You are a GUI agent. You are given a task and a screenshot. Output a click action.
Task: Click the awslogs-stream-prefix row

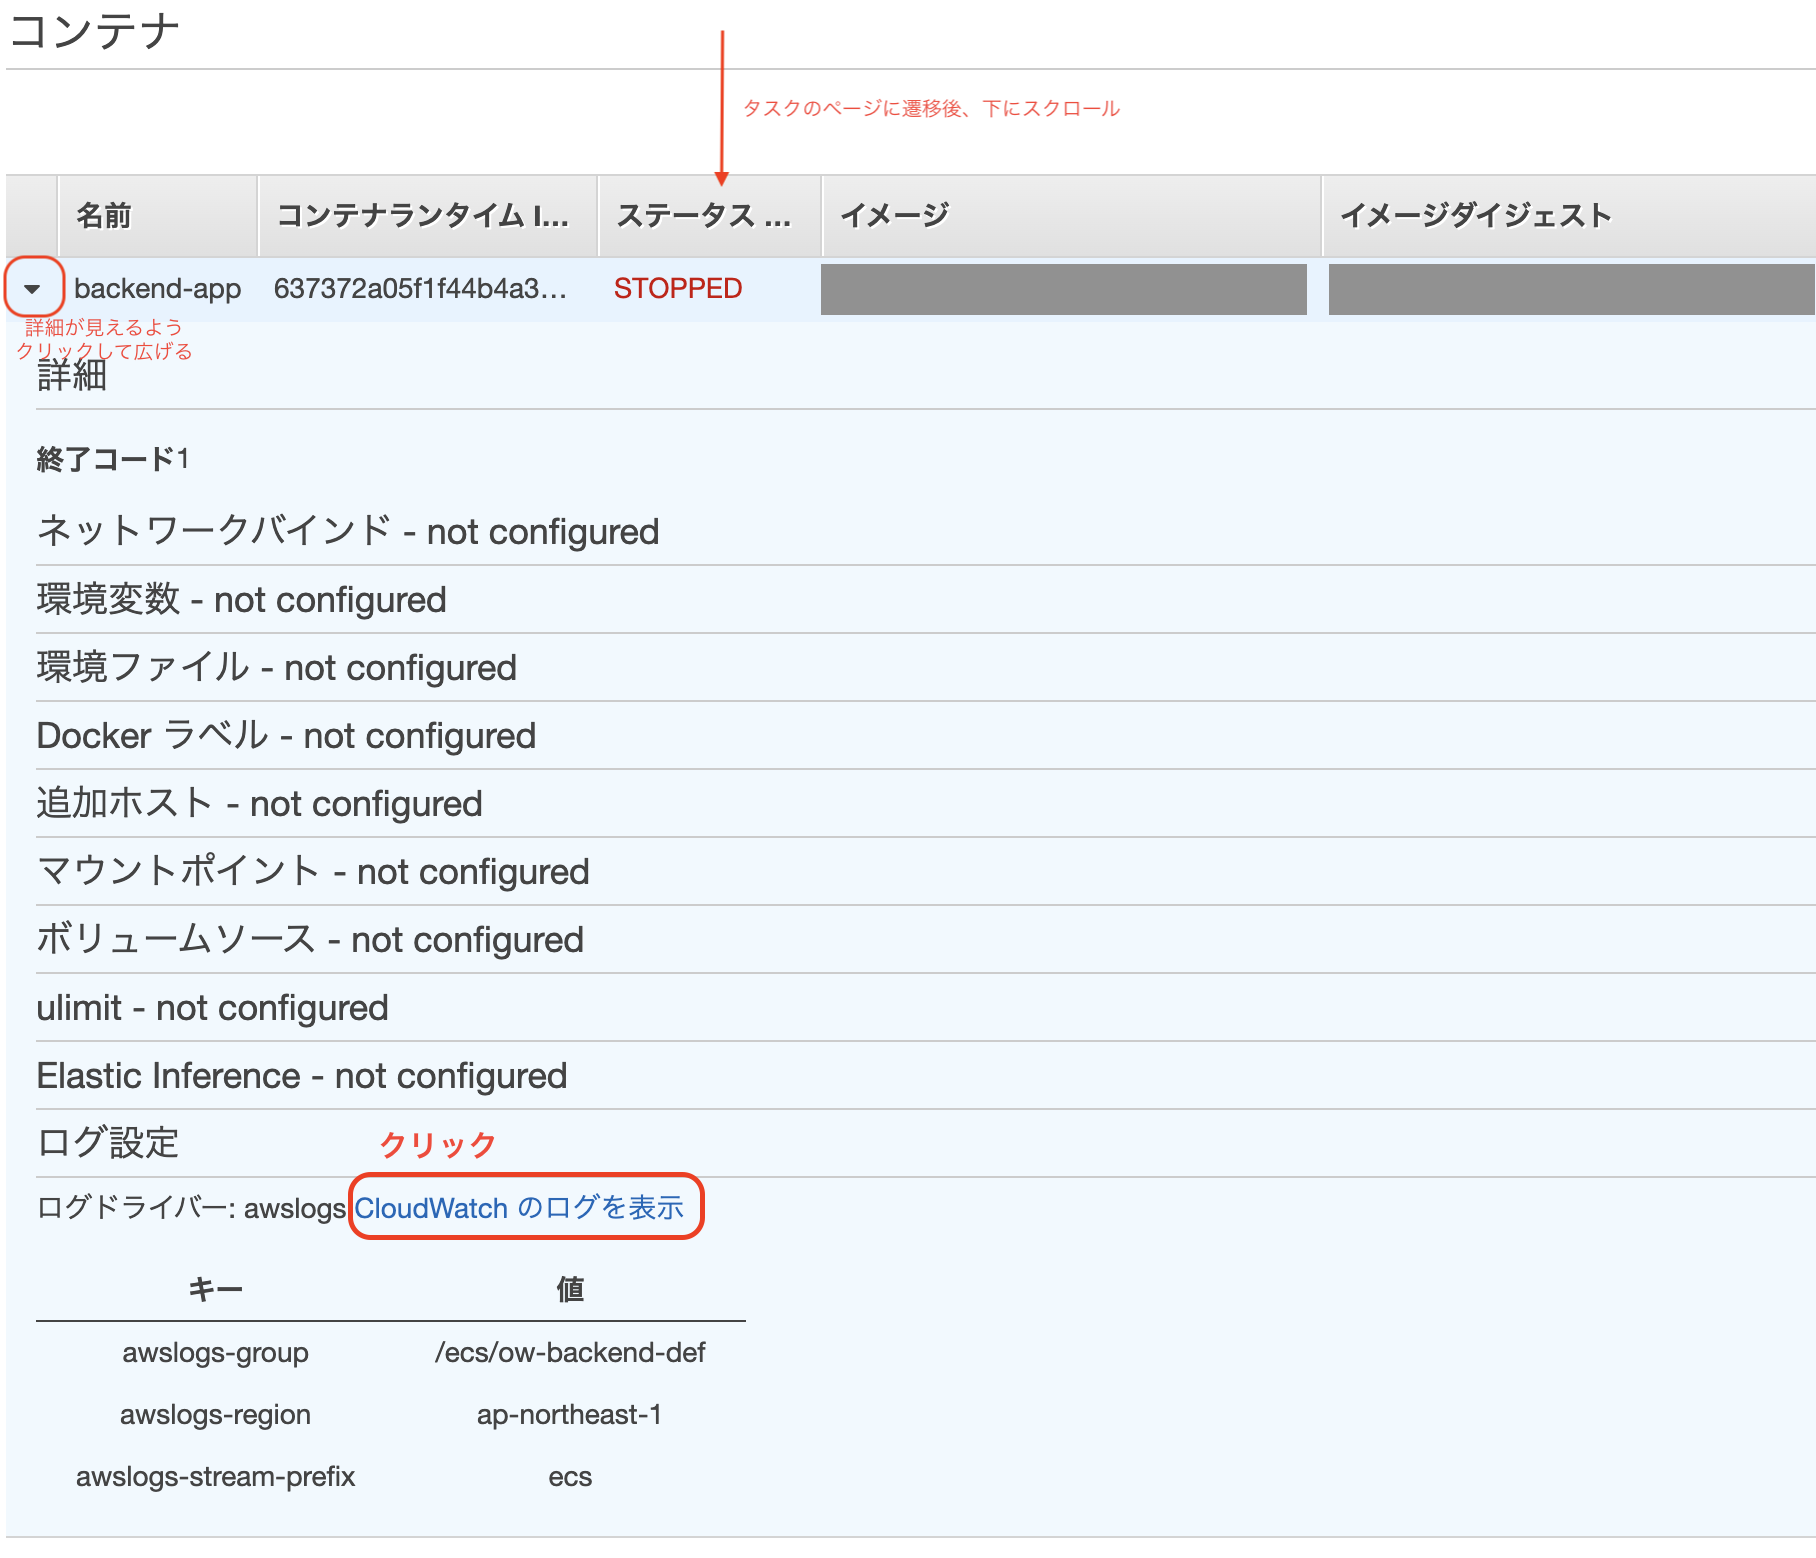click(x=216, y=1476)
